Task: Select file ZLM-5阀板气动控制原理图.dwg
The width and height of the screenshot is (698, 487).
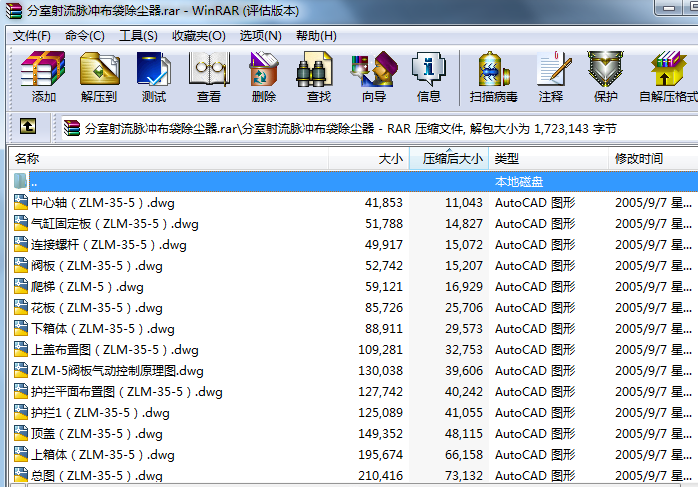Action: coord(117,370)
